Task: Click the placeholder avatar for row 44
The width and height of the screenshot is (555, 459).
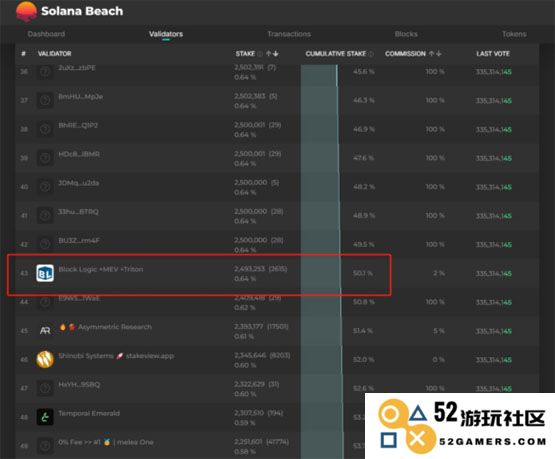Action: coord(45,302)
